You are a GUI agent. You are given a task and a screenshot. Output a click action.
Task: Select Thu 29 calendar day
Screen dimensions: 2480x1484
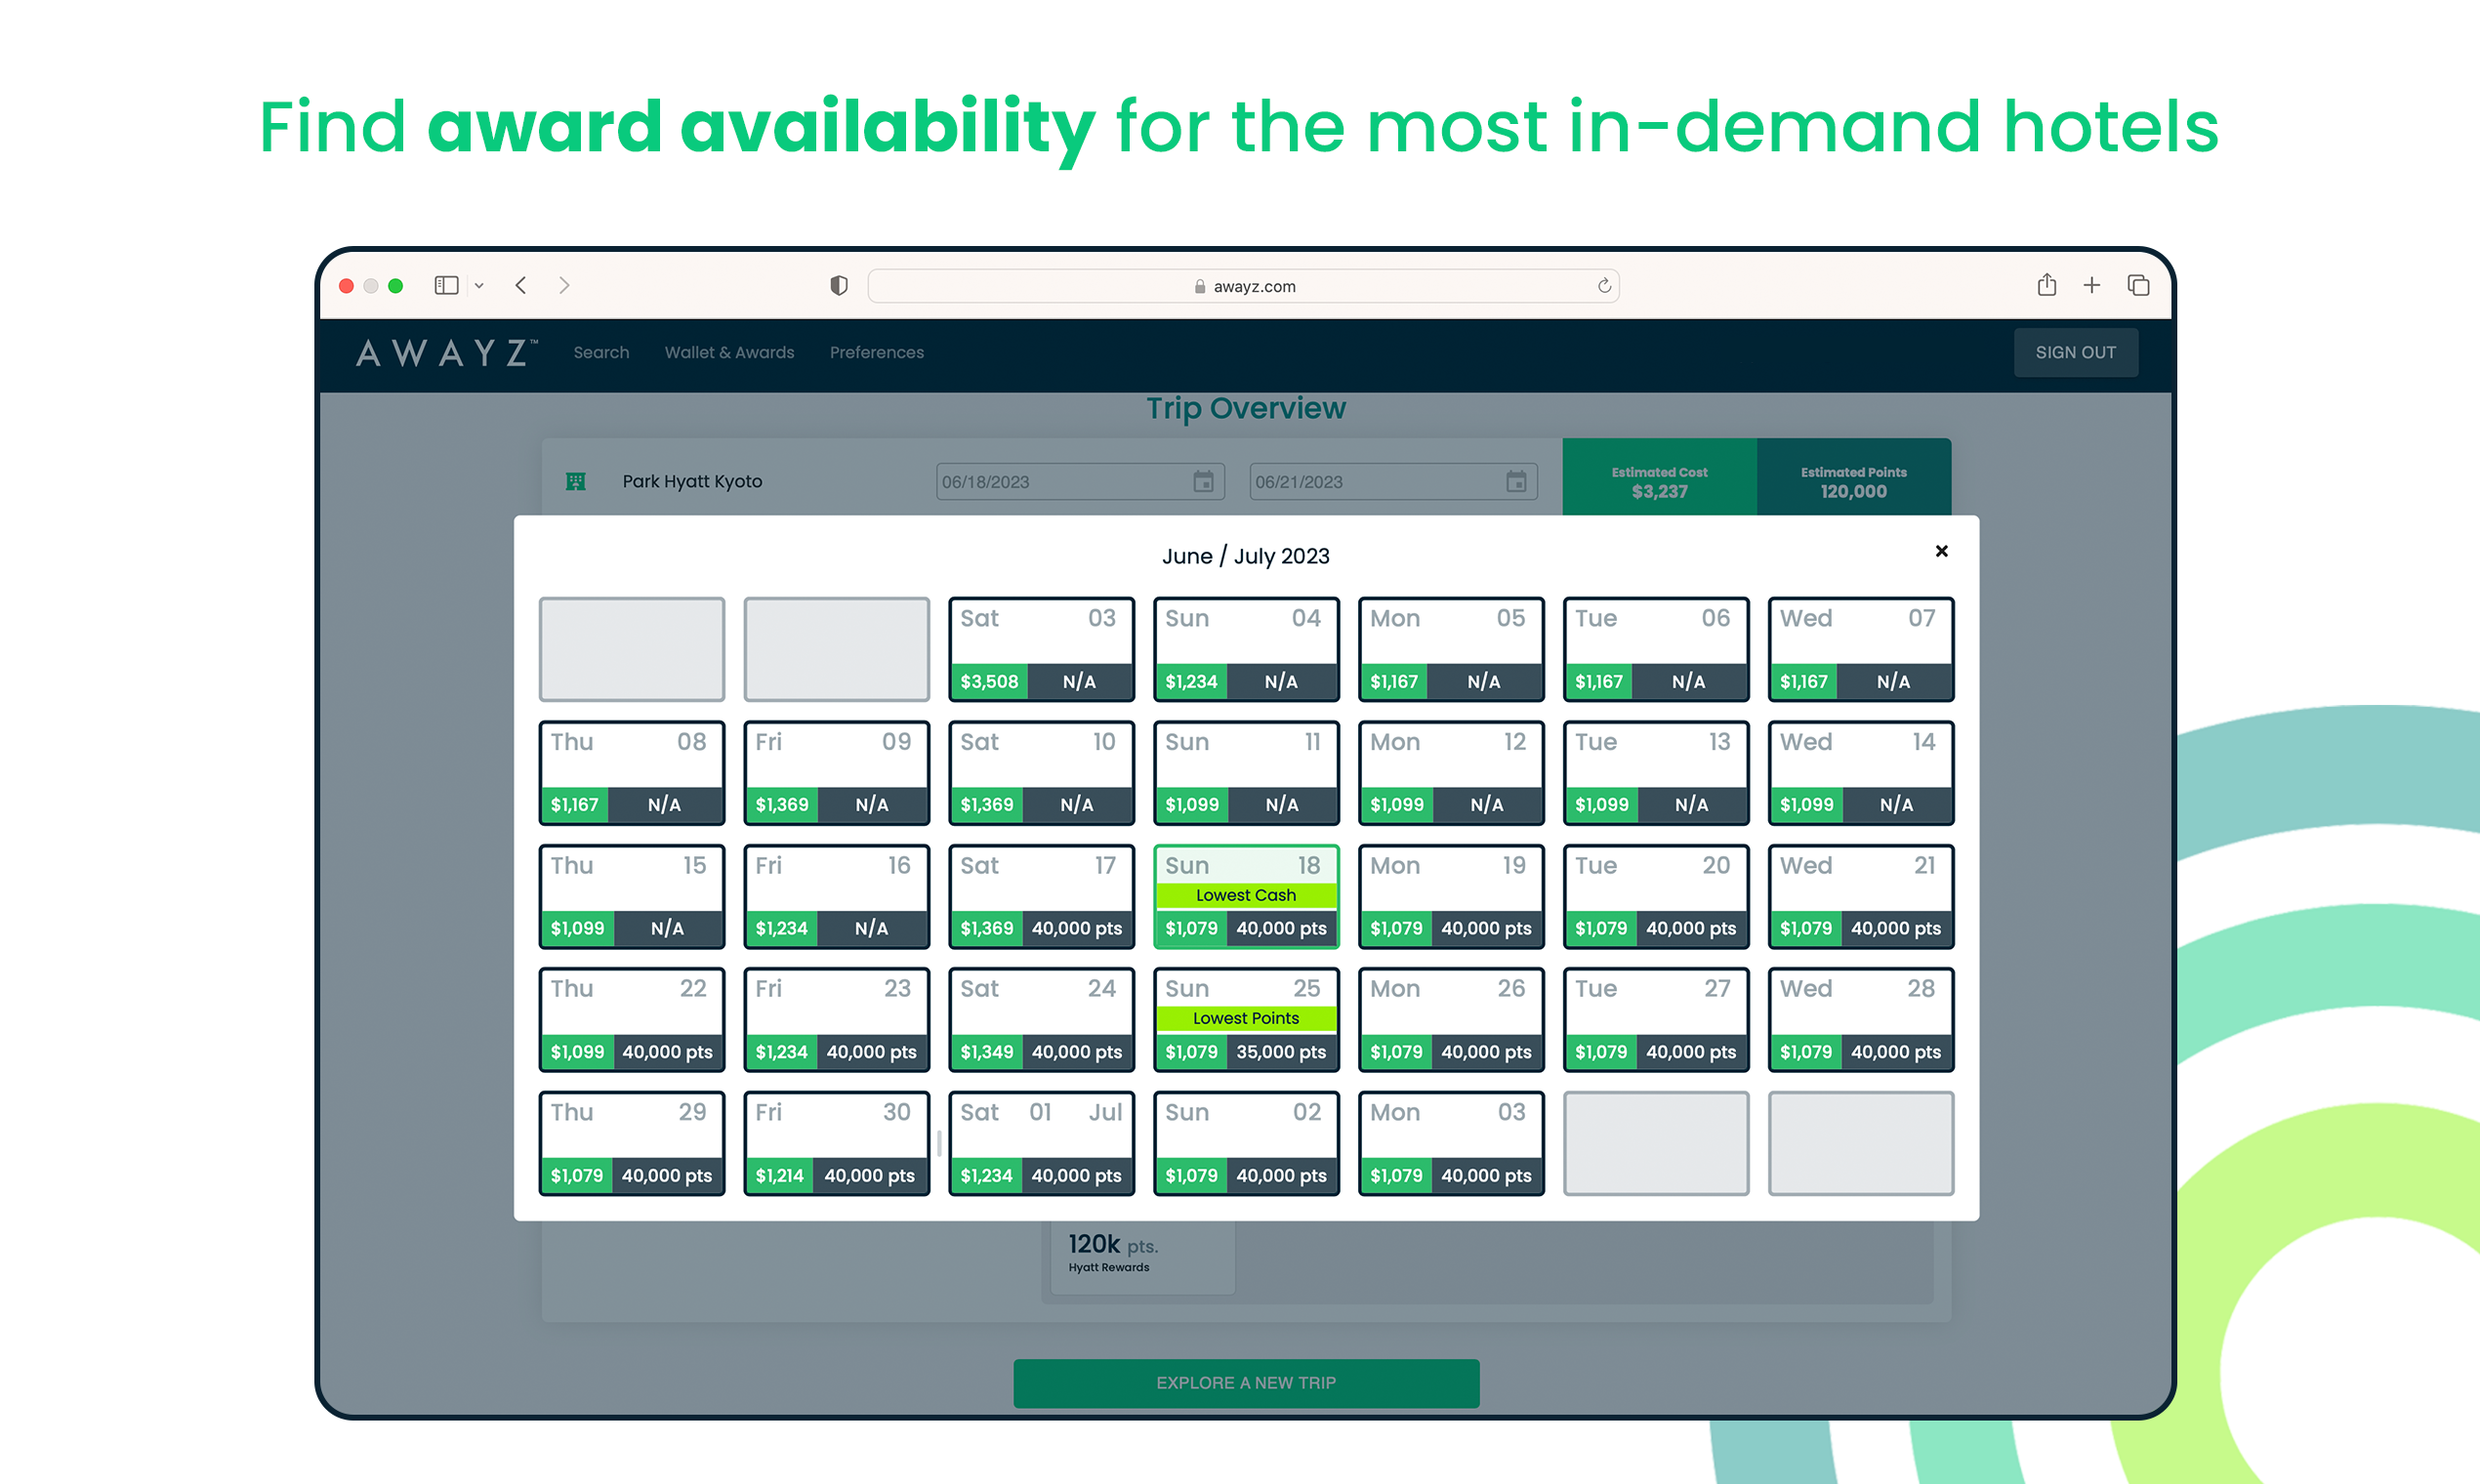pos(632,1144)
